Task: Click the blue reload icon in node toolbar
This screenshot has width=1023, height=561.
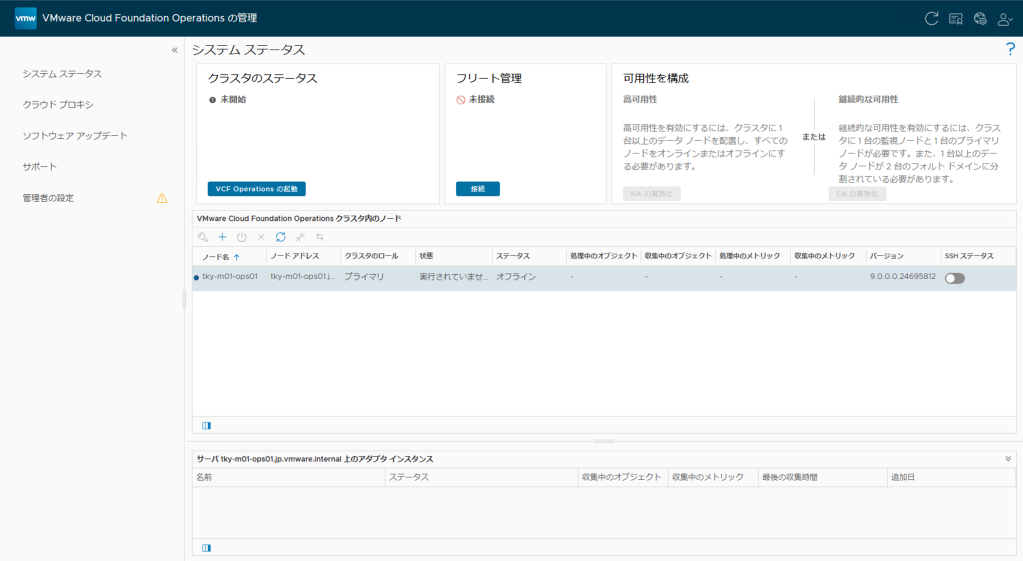Action: pos(281,237)
